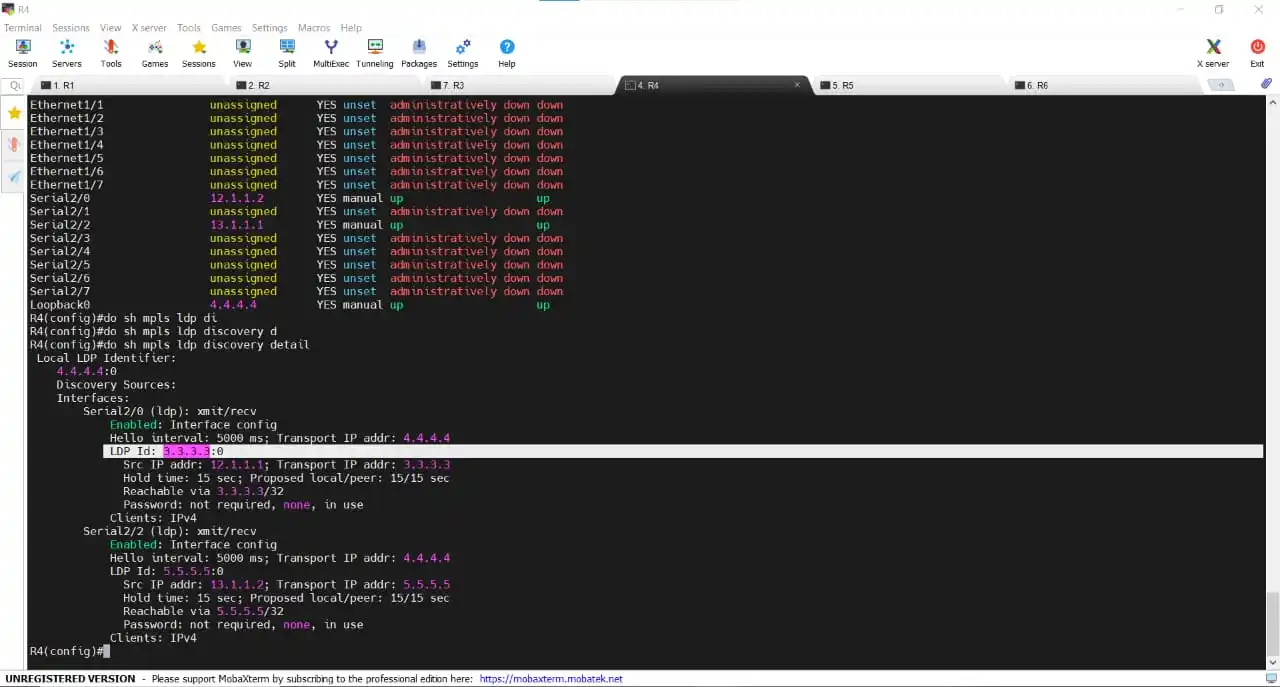Click the 'do sh mpls ldp discovery detail' command
Screen dimensions: 1280x687
[x=206, y=345]
